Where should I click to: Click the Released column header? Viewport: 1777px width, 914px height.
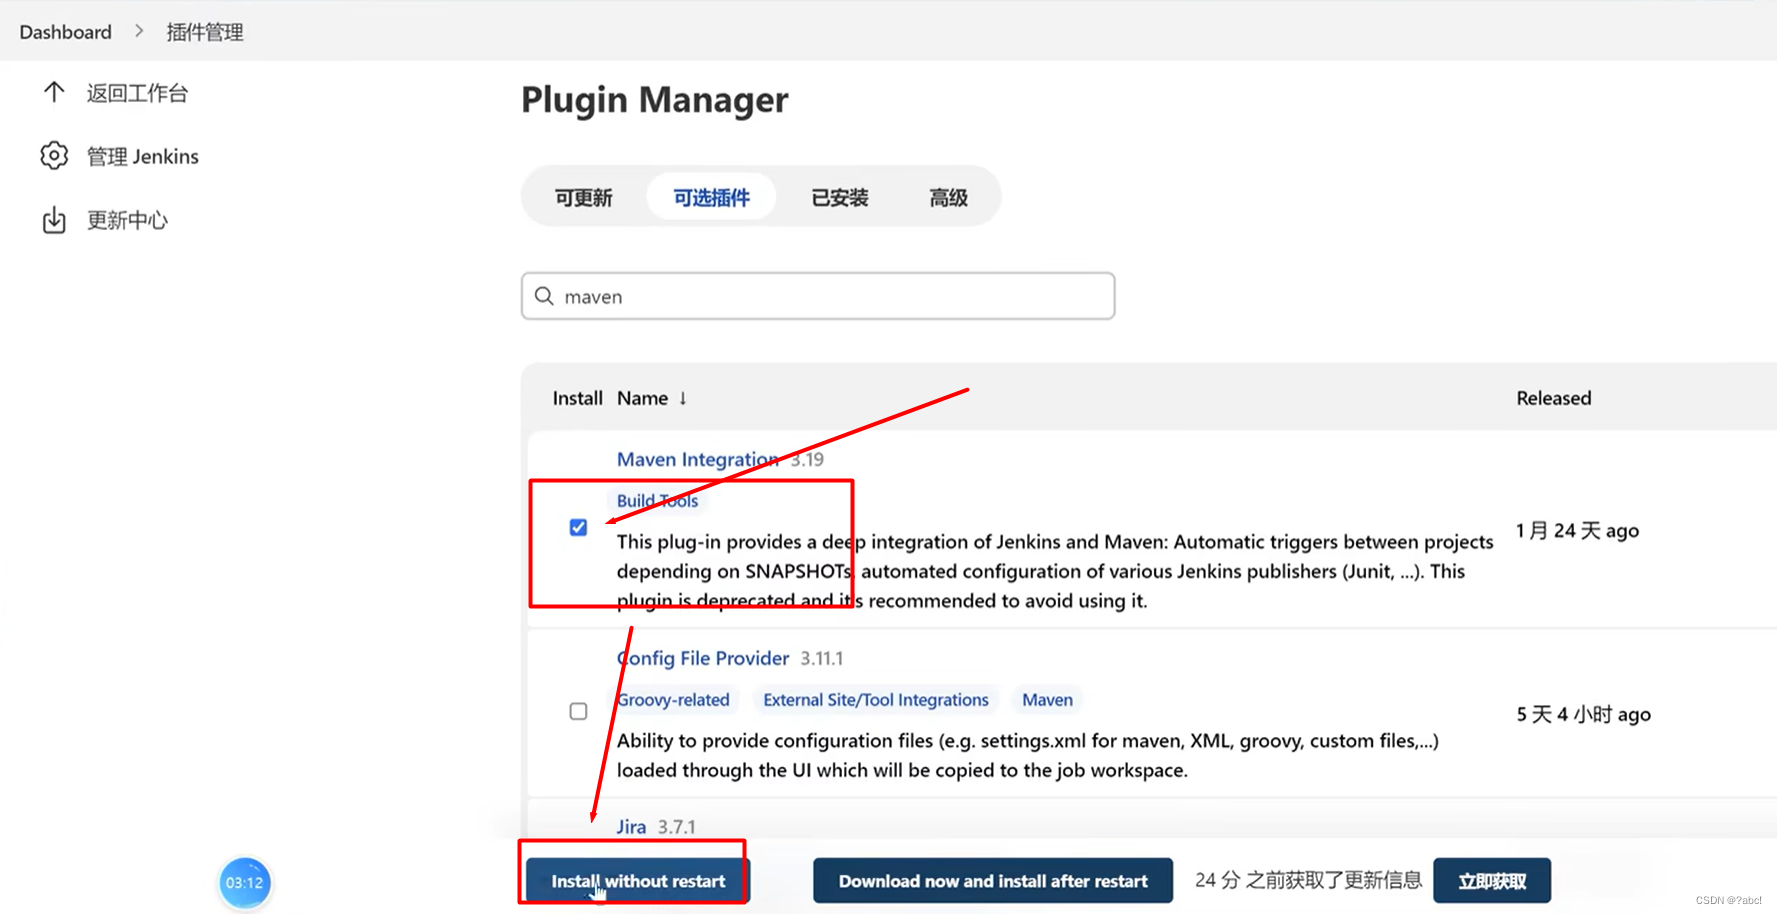[x=1553, y=398]
